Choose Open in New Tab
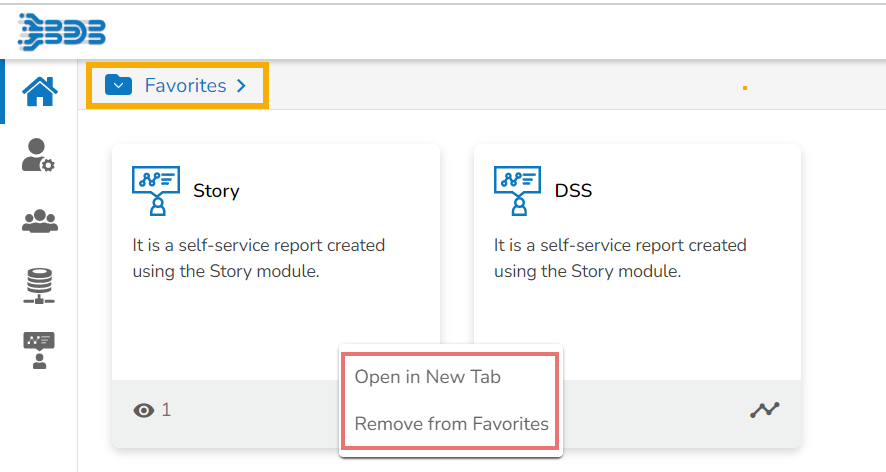 pos(427,377)
